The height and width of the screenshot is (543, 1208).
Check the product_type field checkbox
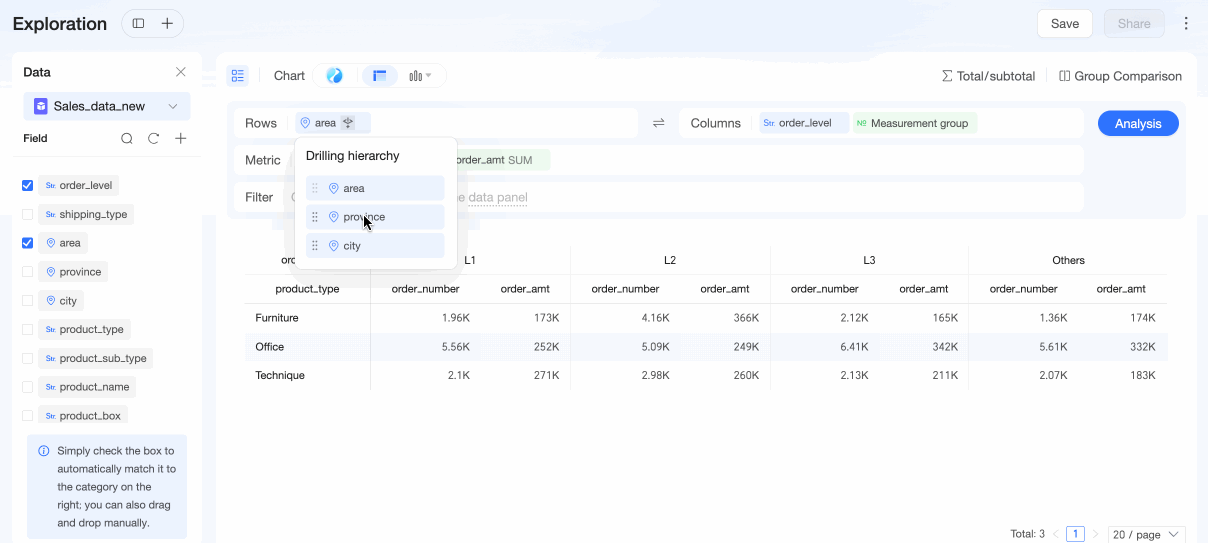[28, 329]
